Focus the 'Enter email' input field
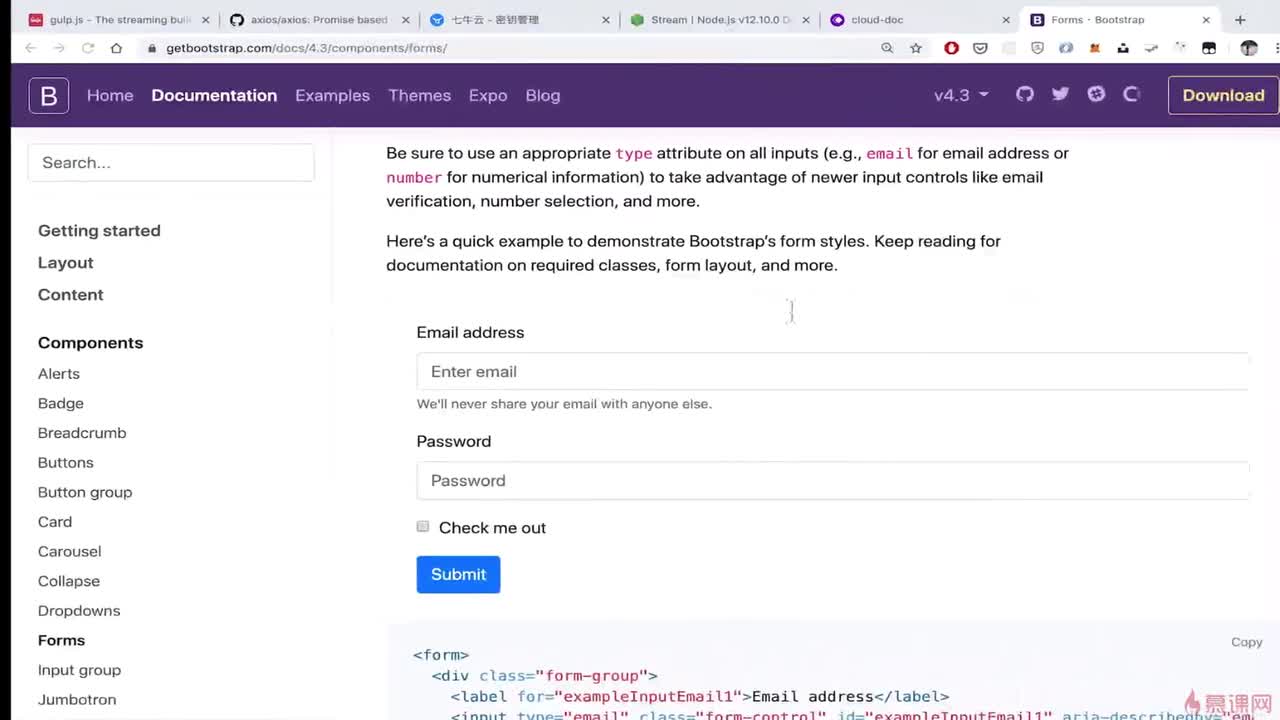The height and width of the screenshot is (720, 1280). tap(832, 371)
